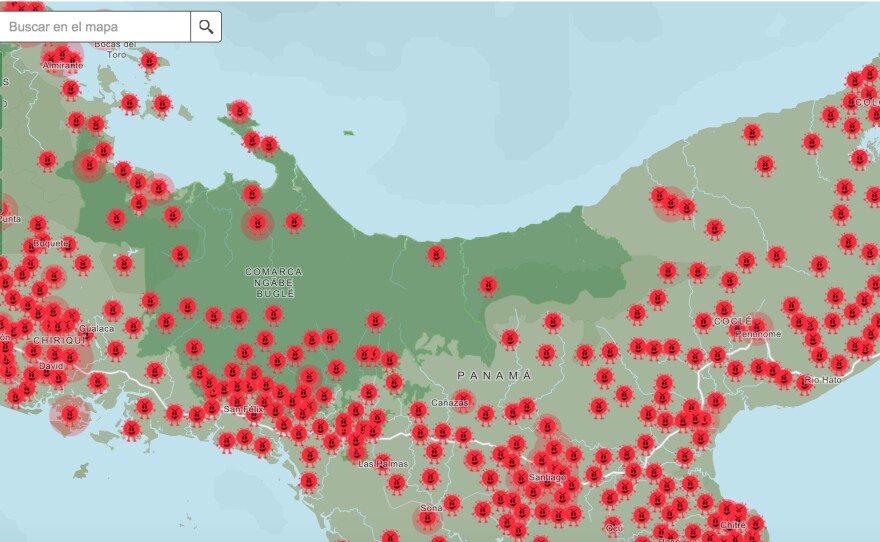880x542 pixels.
Task: Select the haloed virus marker on the northern peninsula tip
Action: click(x=239, y=110)
